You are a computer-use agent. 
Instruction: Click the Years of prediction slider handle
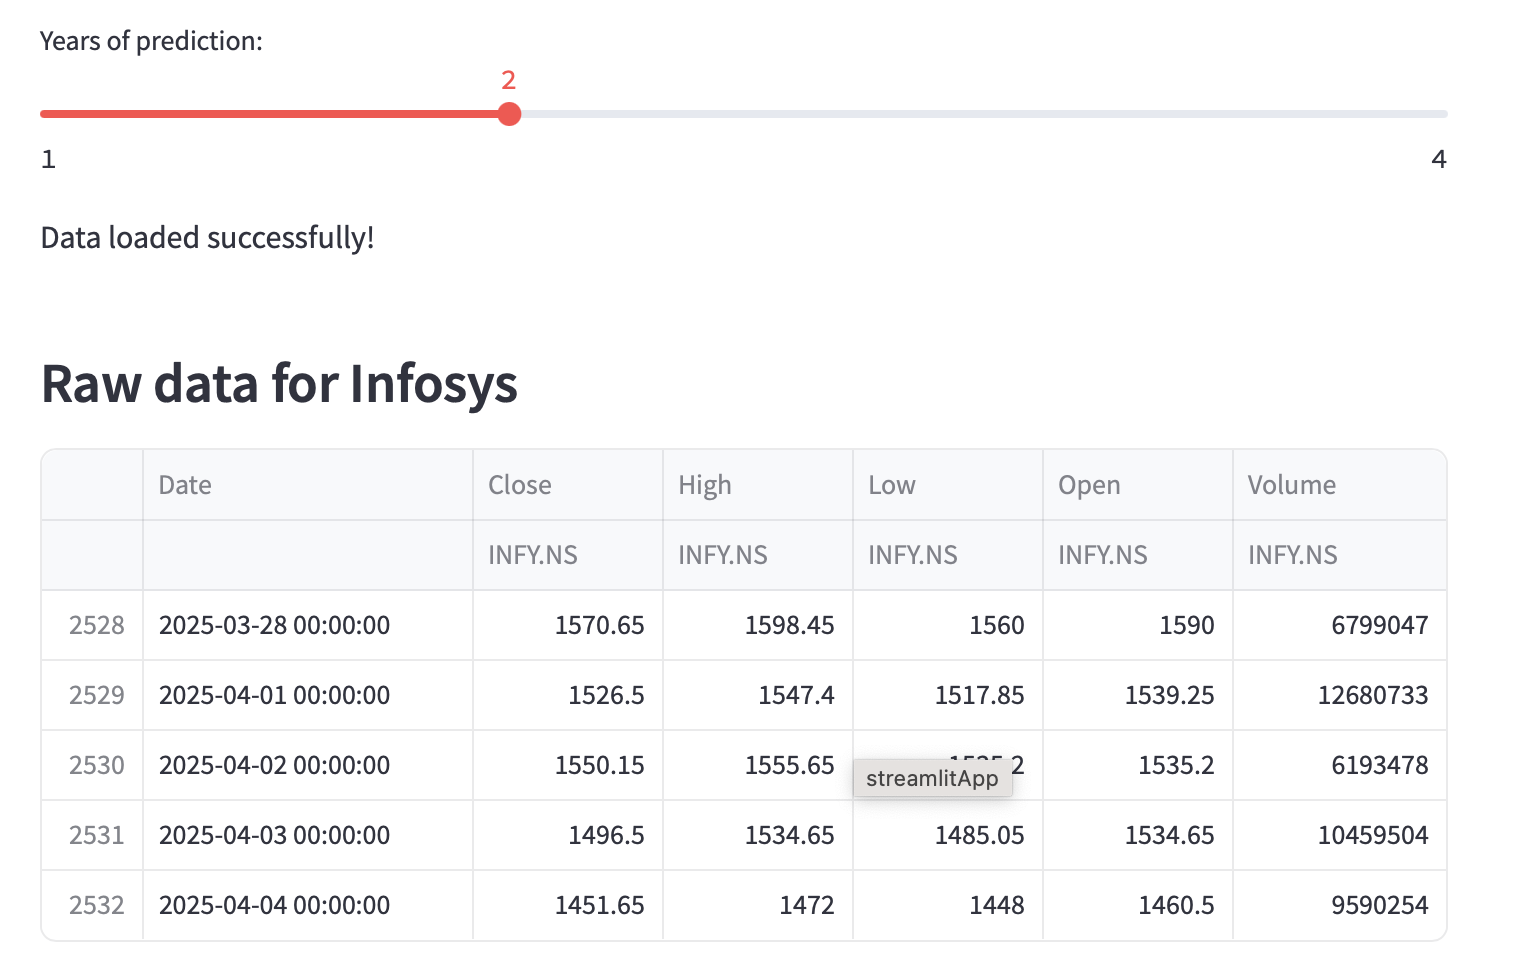[x=509, y=114]
